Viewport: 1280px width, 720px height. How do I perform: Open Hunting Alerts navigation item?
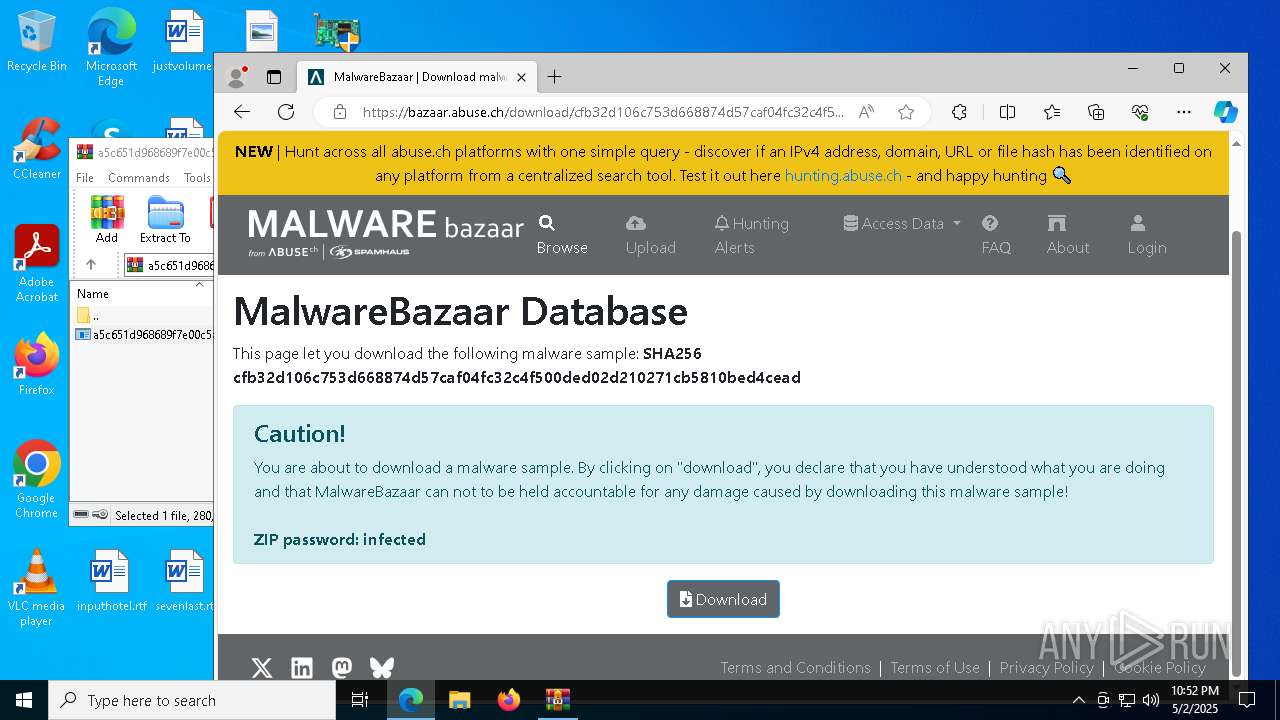pyautogui.click(x=751, y=235)
